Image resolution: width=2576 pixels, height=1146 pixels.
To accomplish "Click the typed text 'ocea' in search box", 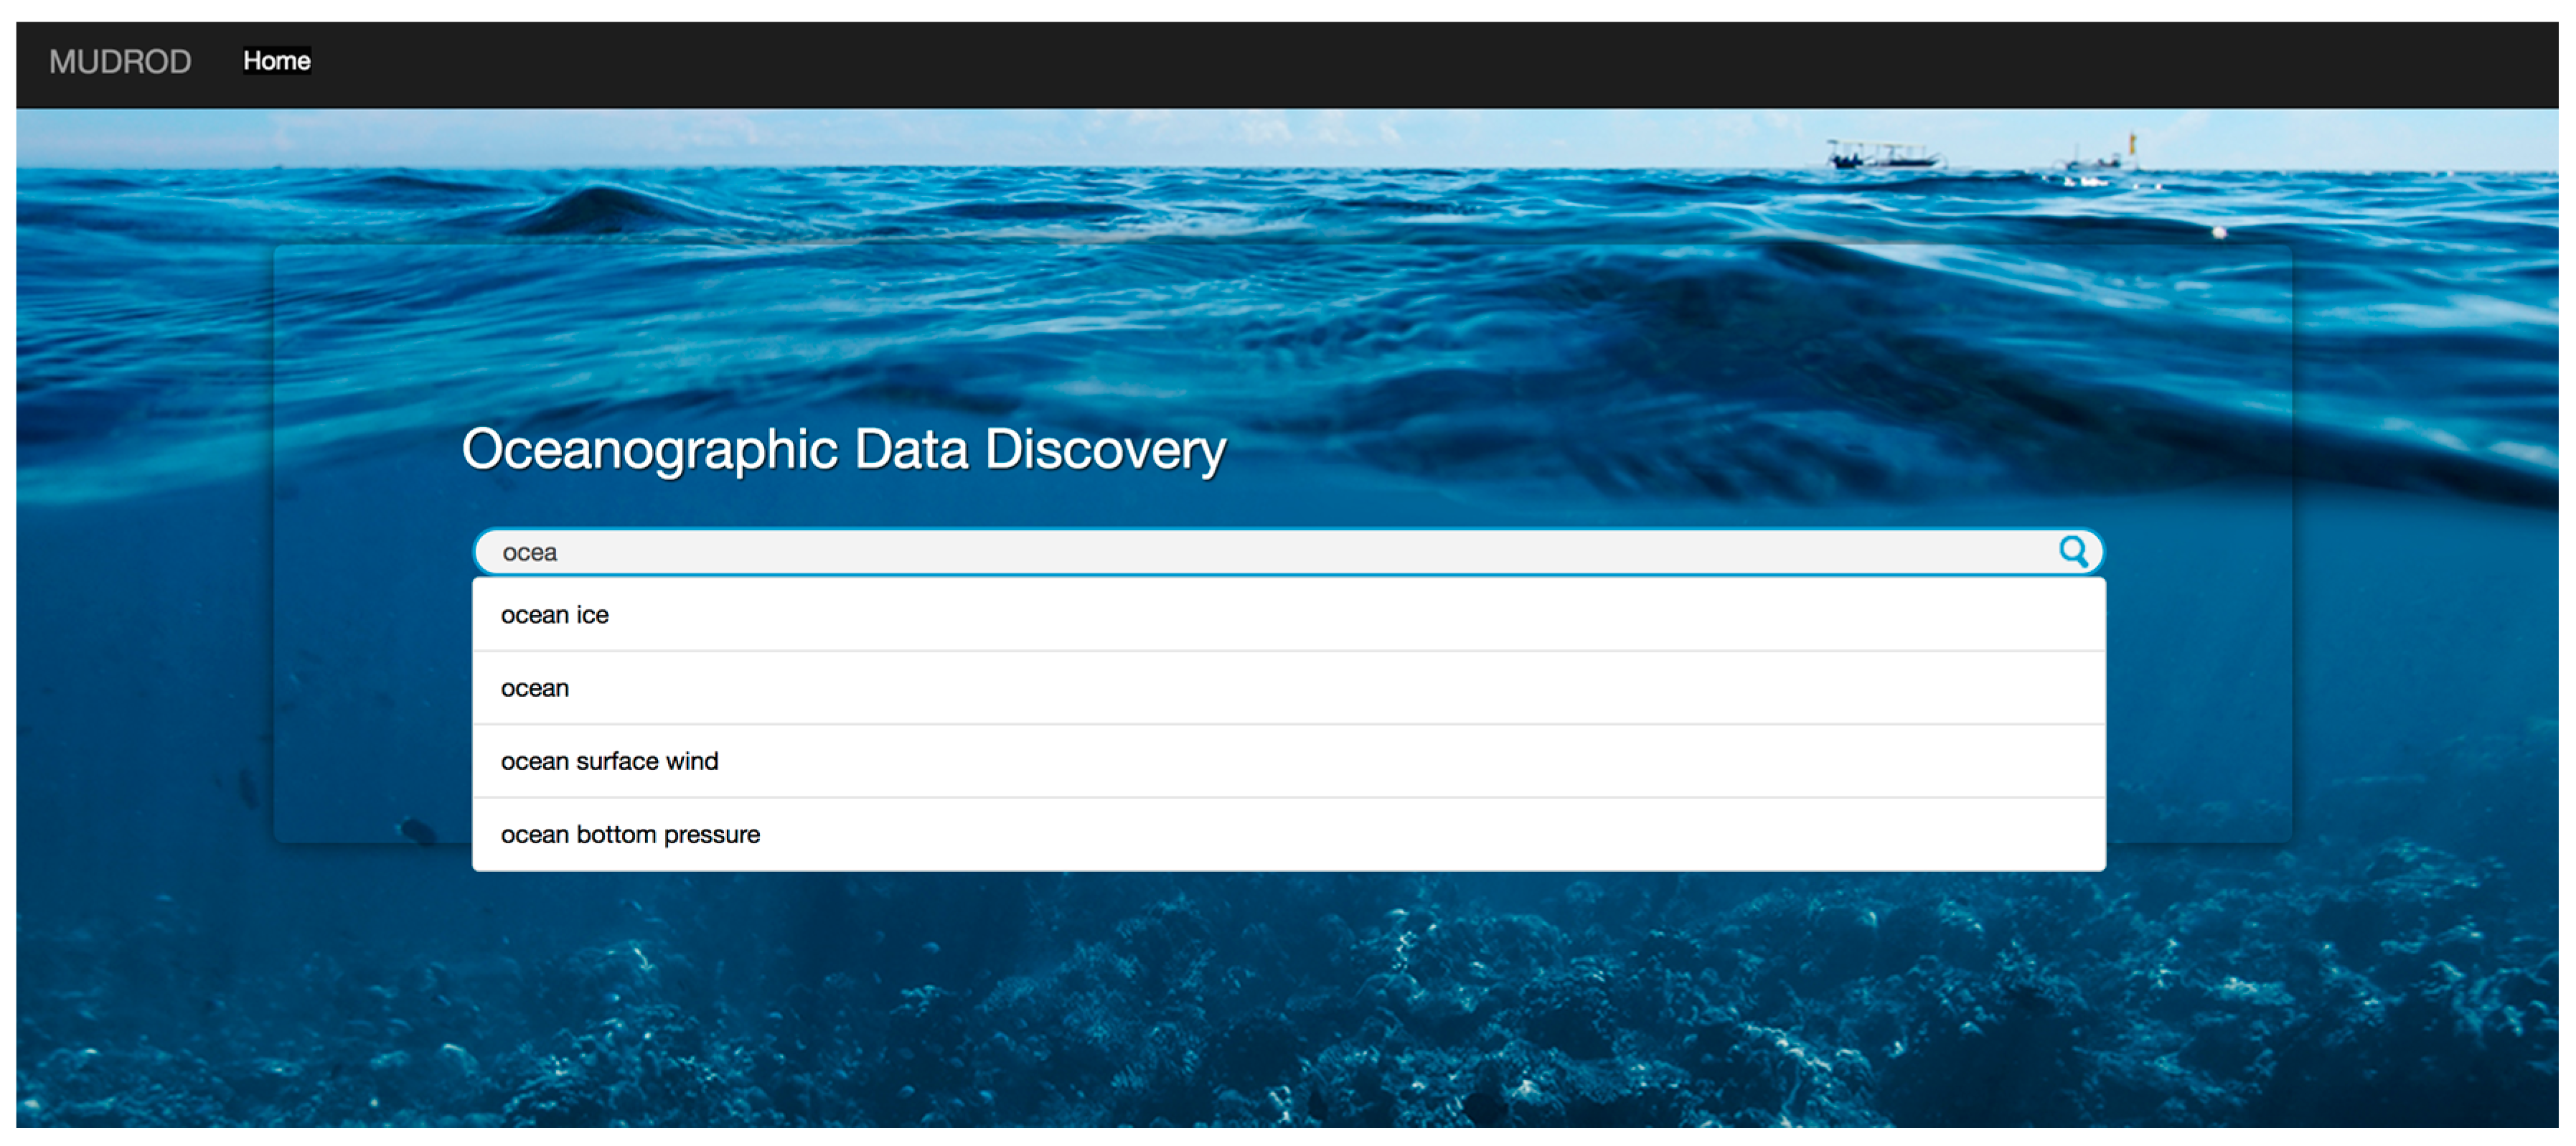I will click(x=529, y=553).
